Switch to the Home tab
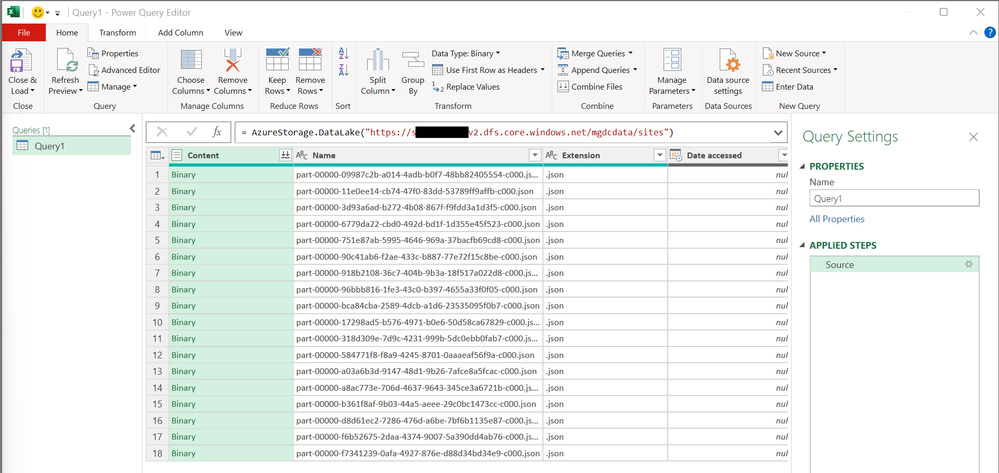The width and height of the screenshot is (999, 473). tap(67, 33)
